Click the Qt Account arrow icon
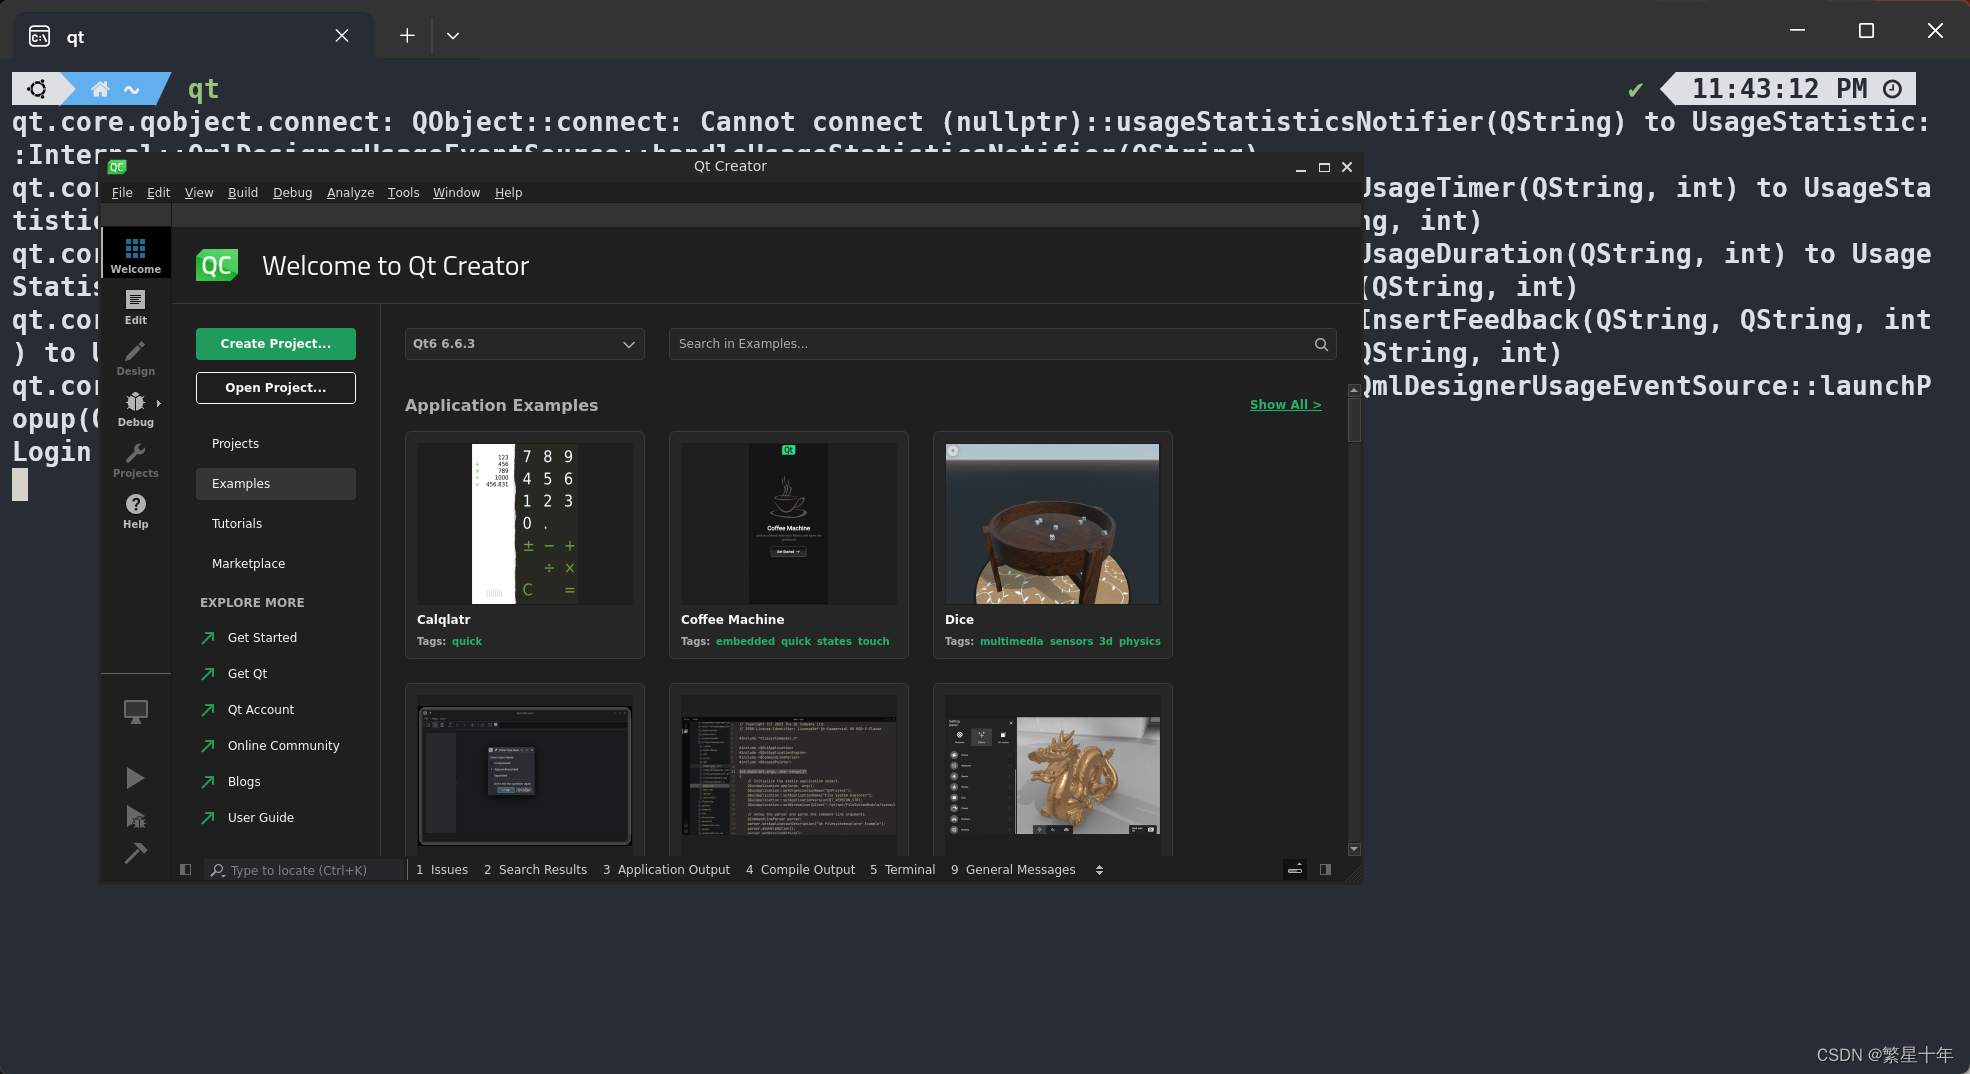Viewport: 1970px width, 1074px height. coord(208,710)
